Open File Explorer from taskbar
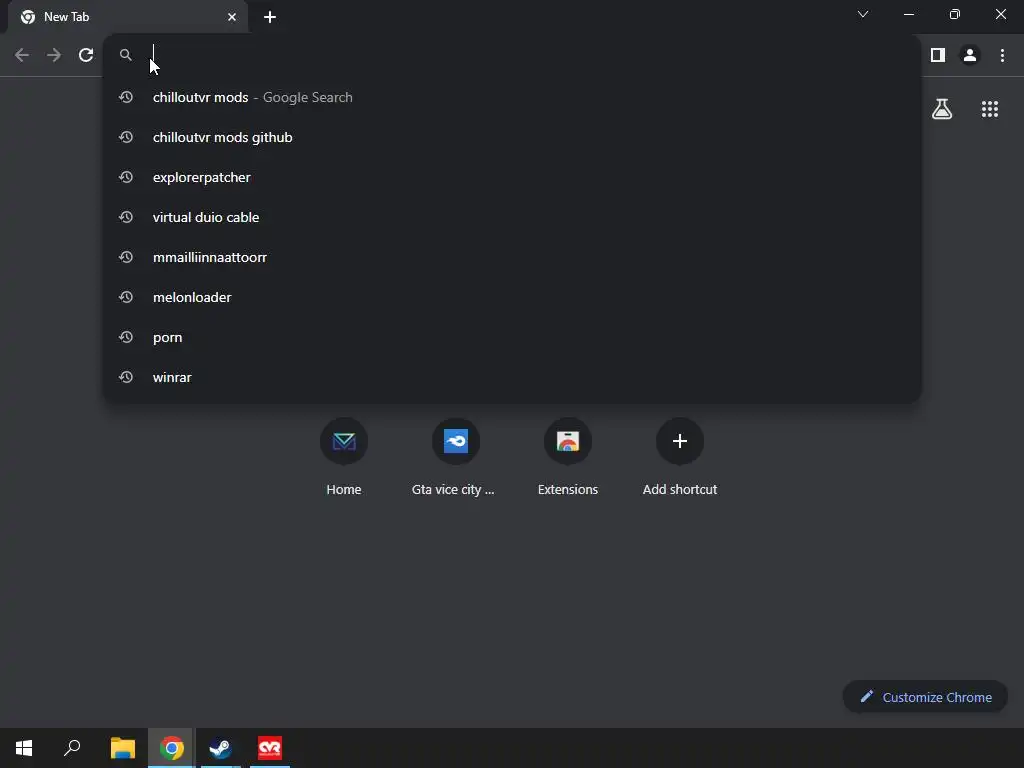This screenshot has height=768, width=1024. (123, 748)
